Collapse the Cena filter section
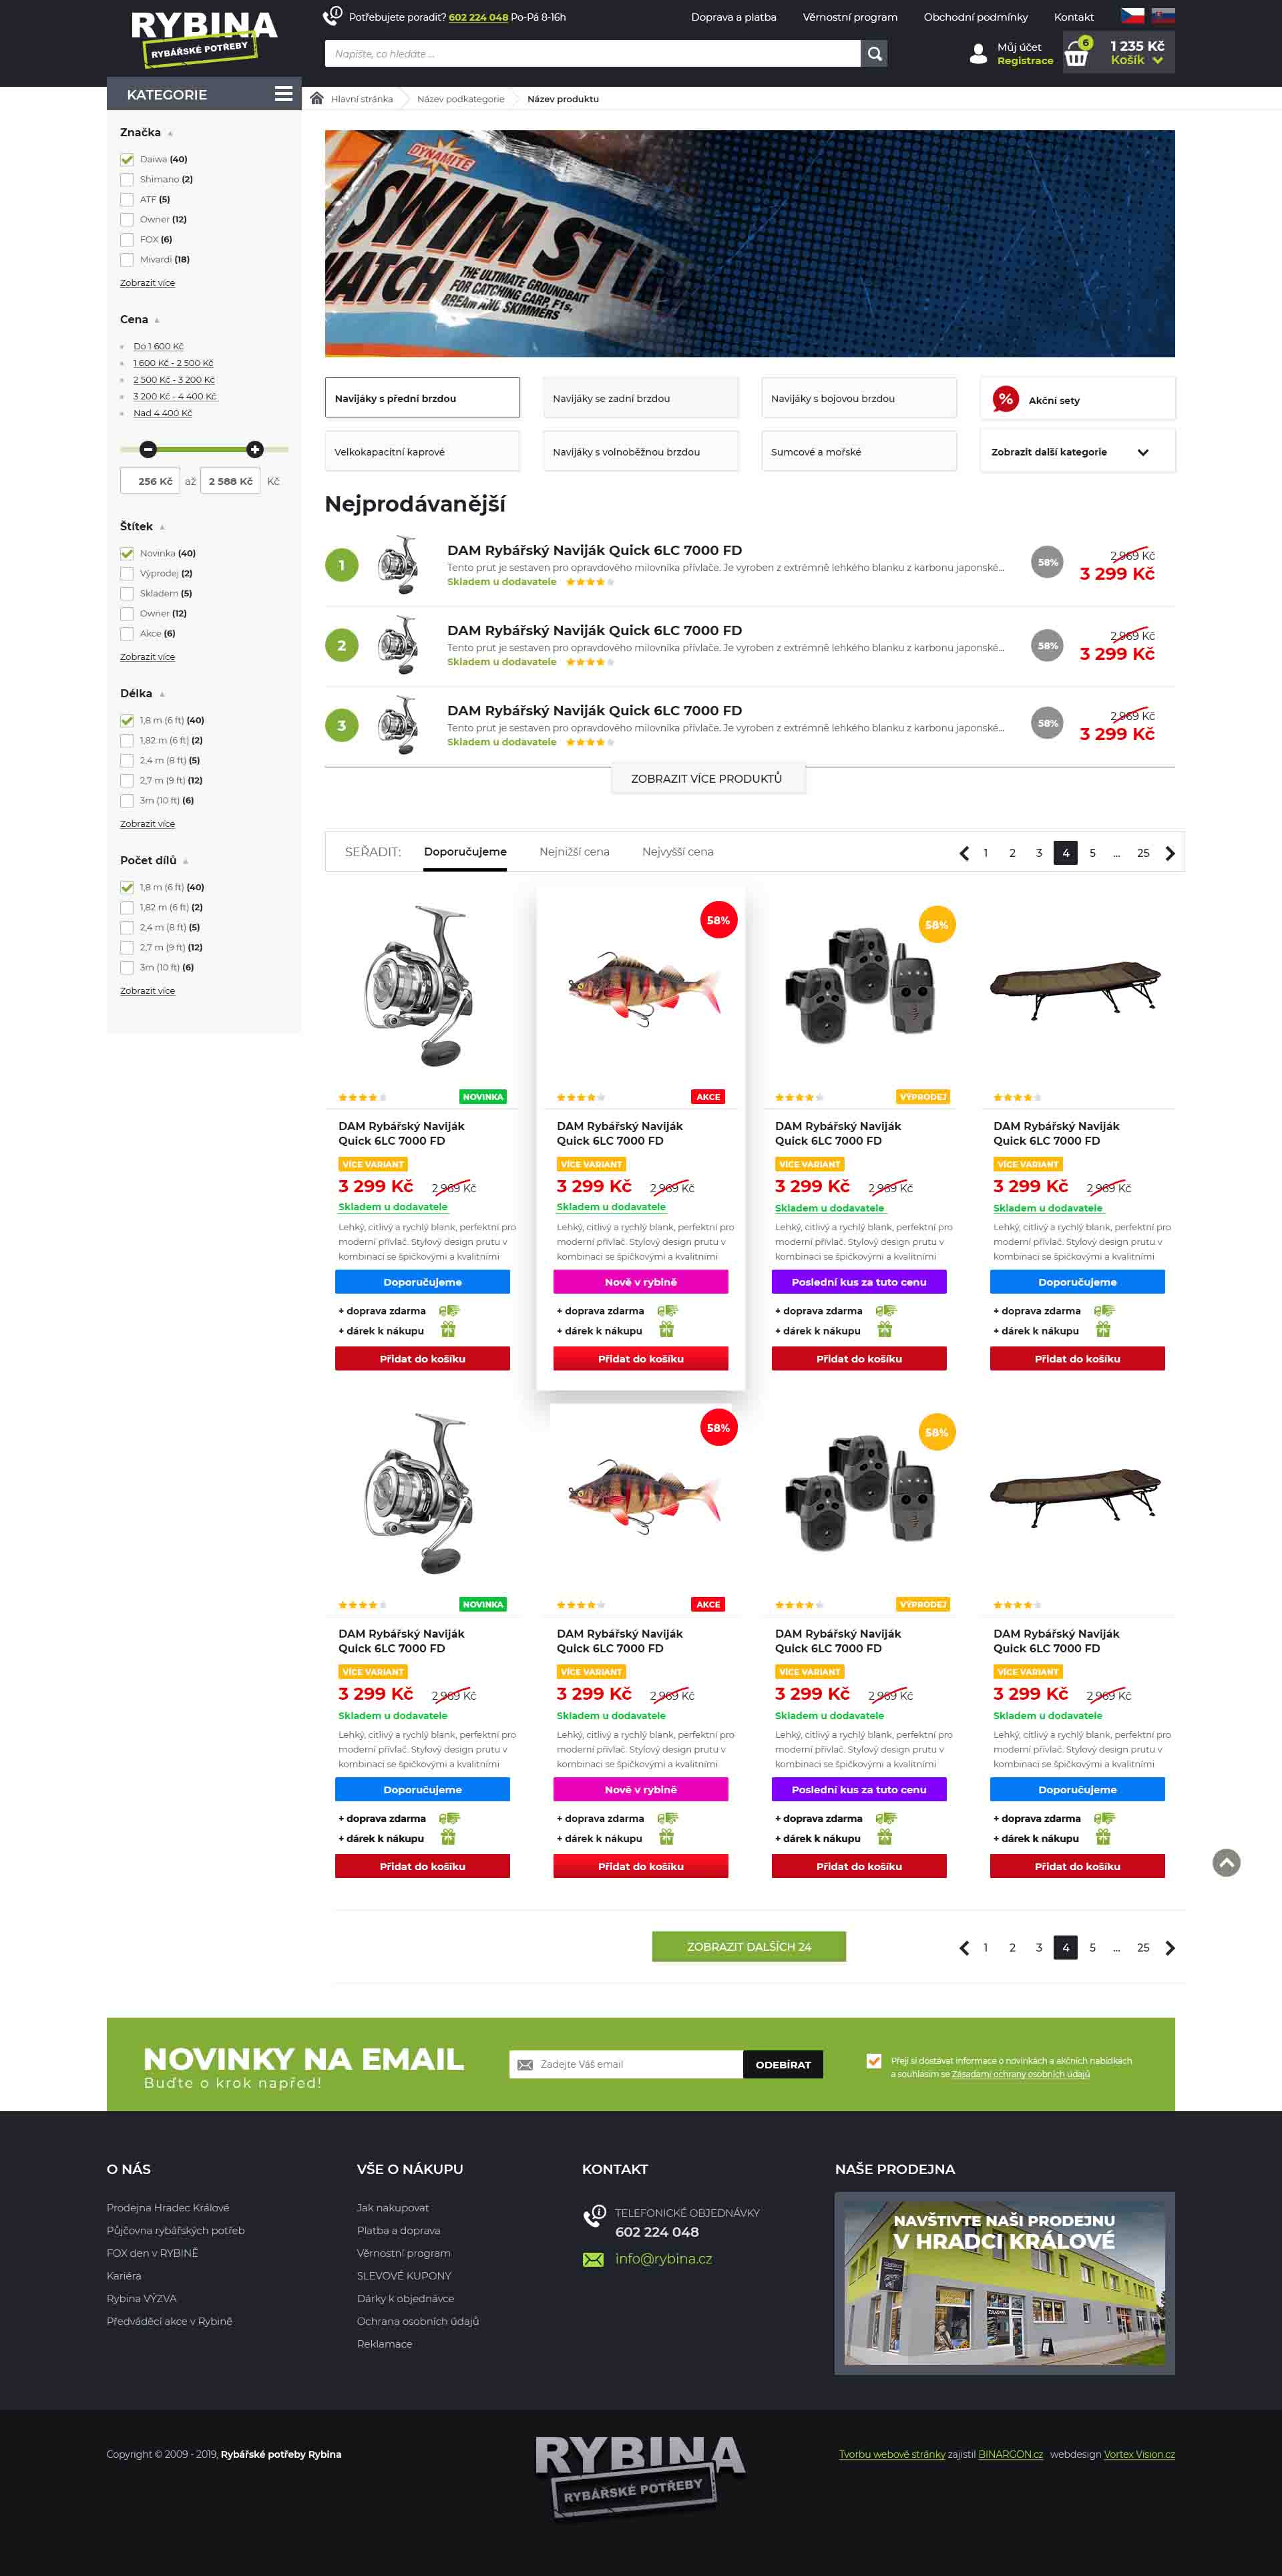1282x2576 pixels. (x=157, y=320)
